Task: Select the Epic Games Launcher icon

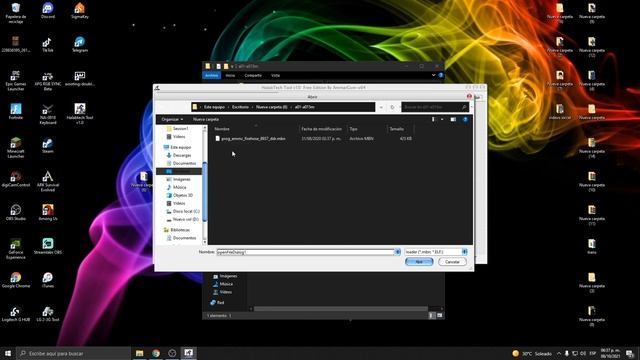Action: coord(16,80)
